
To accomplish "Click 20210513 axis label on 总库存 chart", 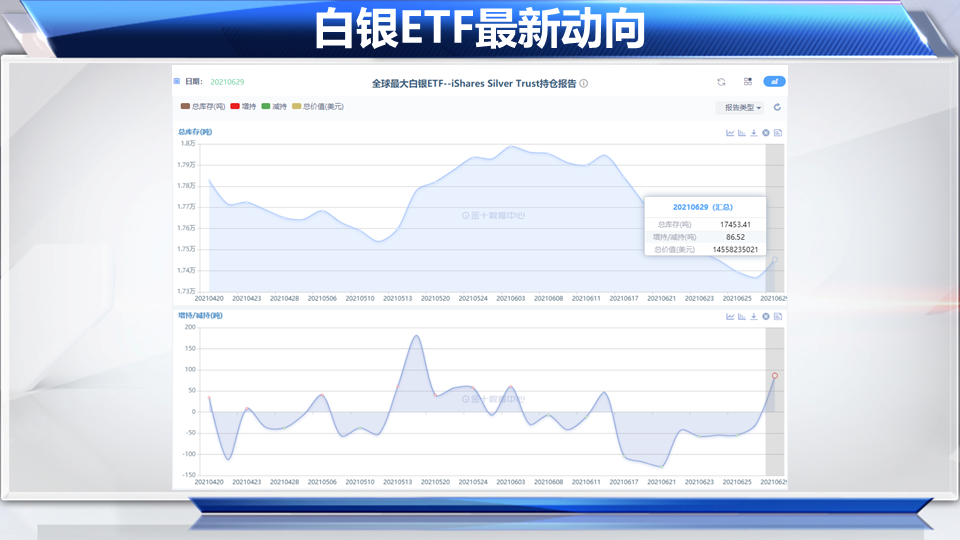I will click(397, 299).
